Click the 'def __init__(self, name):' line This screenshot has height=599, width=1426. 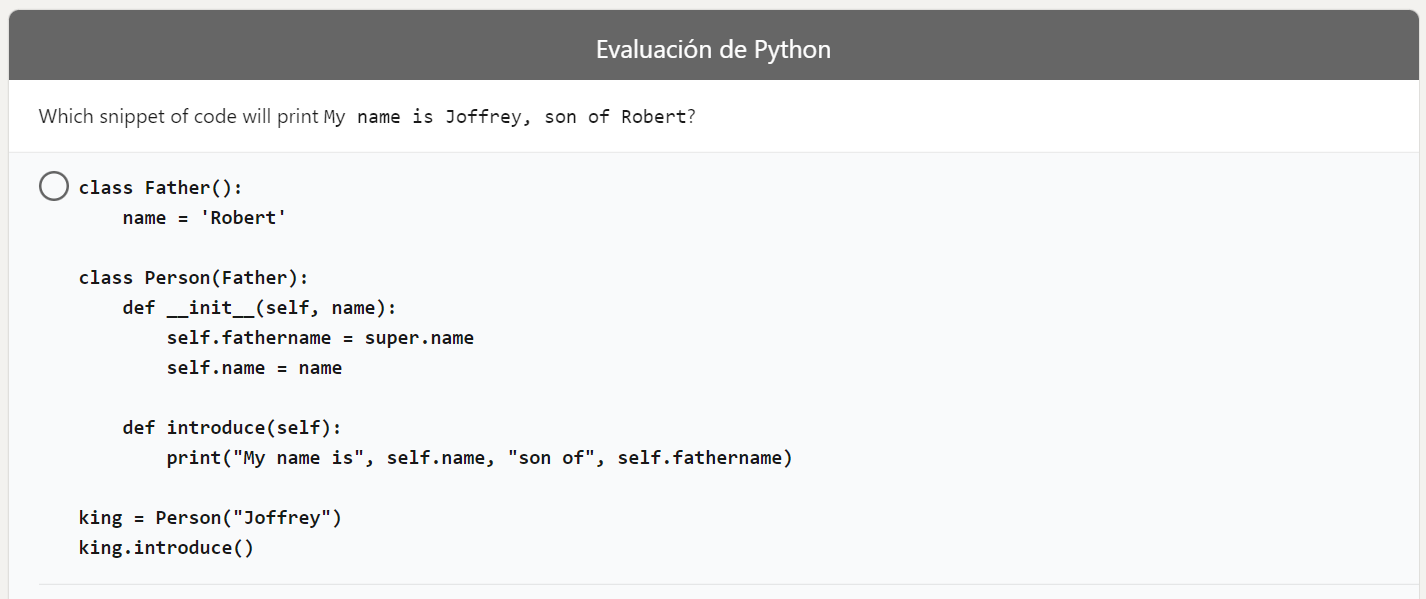pos(260,307)
